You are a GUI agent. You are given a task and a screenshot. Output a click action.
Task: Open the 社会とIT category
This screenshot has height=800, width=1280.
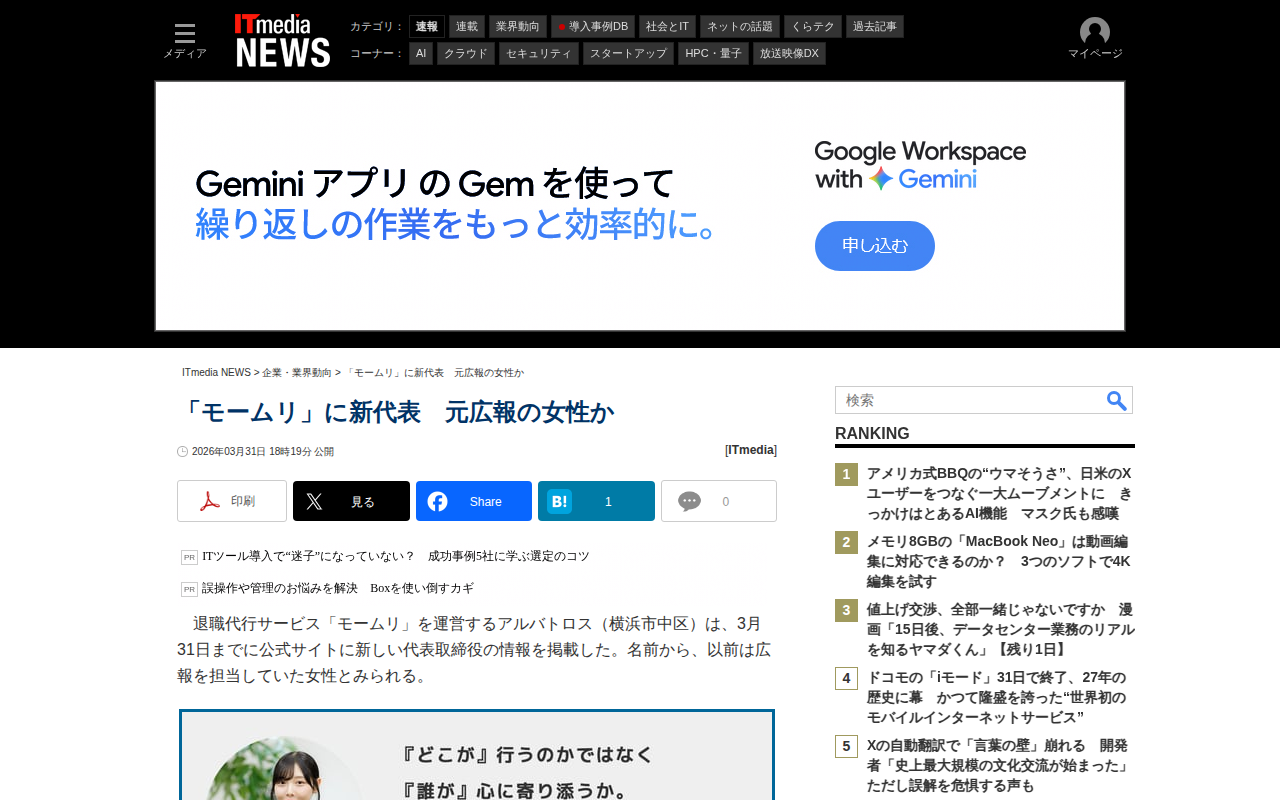(667, 27)
